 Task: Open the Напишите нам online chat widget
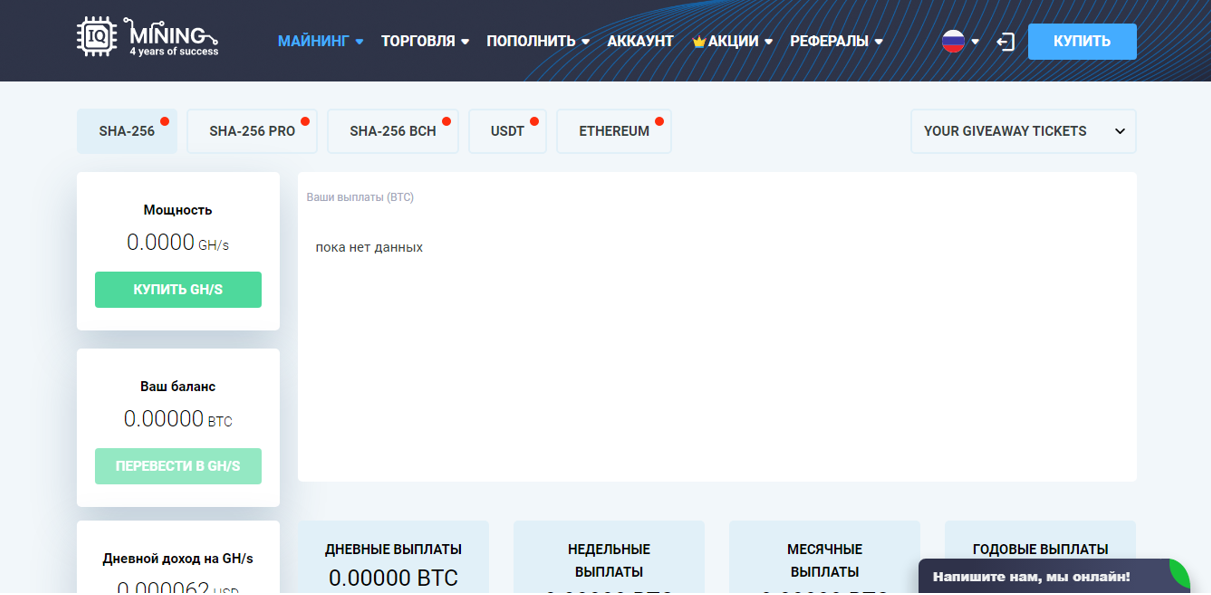tap(1054, 576)
